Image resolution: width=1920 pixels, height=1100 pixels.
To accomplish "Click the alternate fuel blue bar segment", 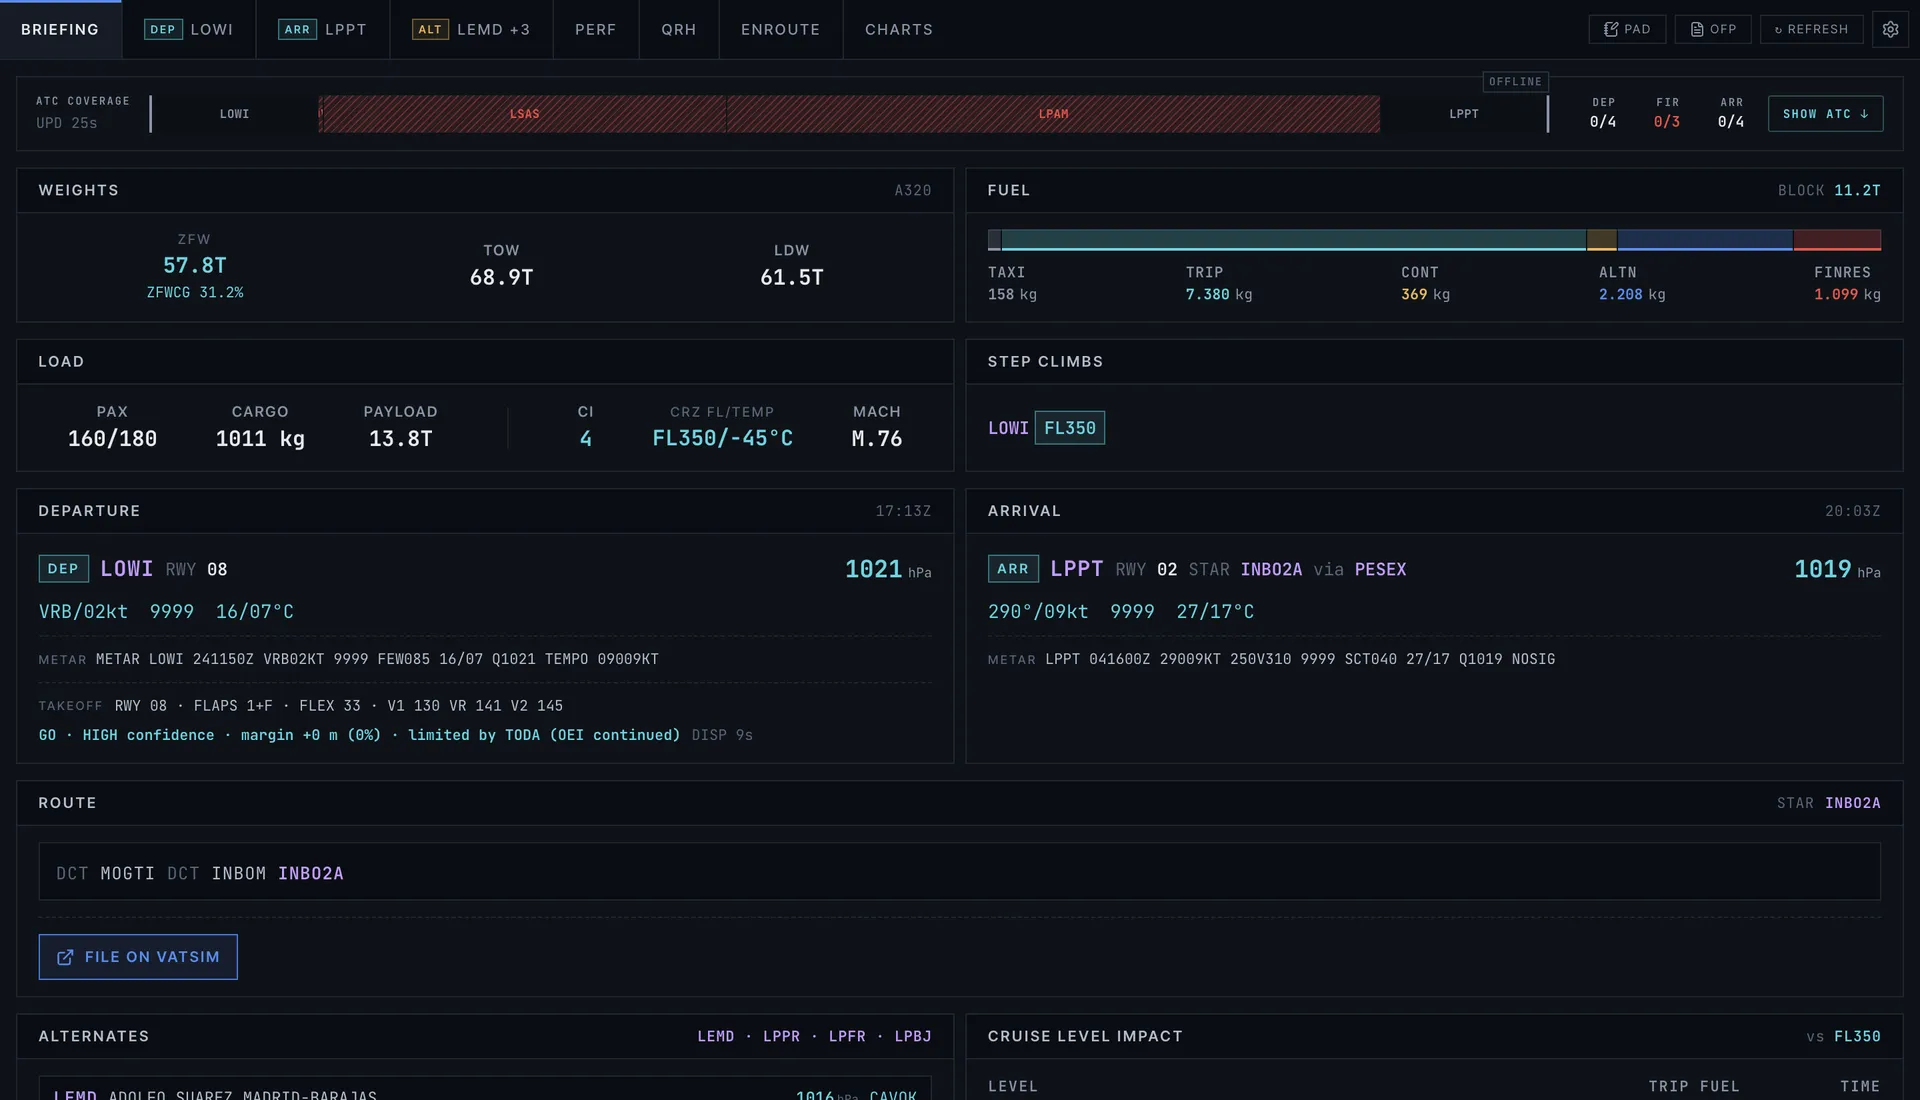I will pos(1705,240).
